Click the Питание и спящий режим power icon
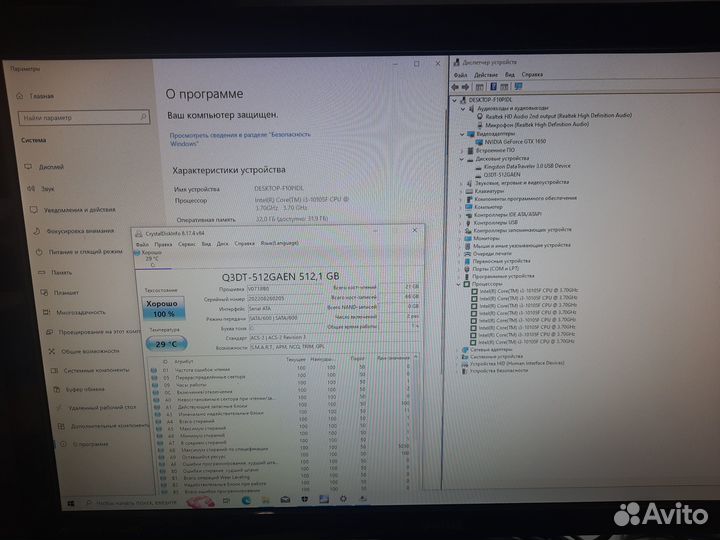 (39, 252)
